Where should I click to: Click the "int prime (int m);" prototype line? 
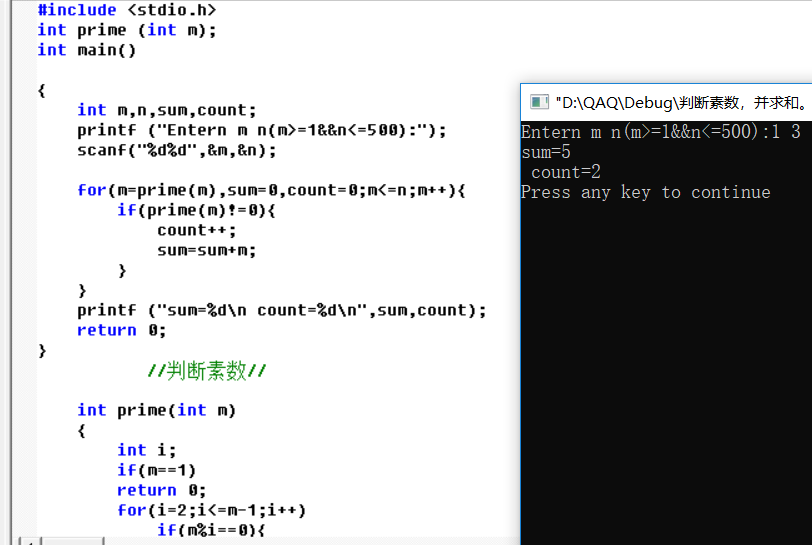[x=127, y=30]
